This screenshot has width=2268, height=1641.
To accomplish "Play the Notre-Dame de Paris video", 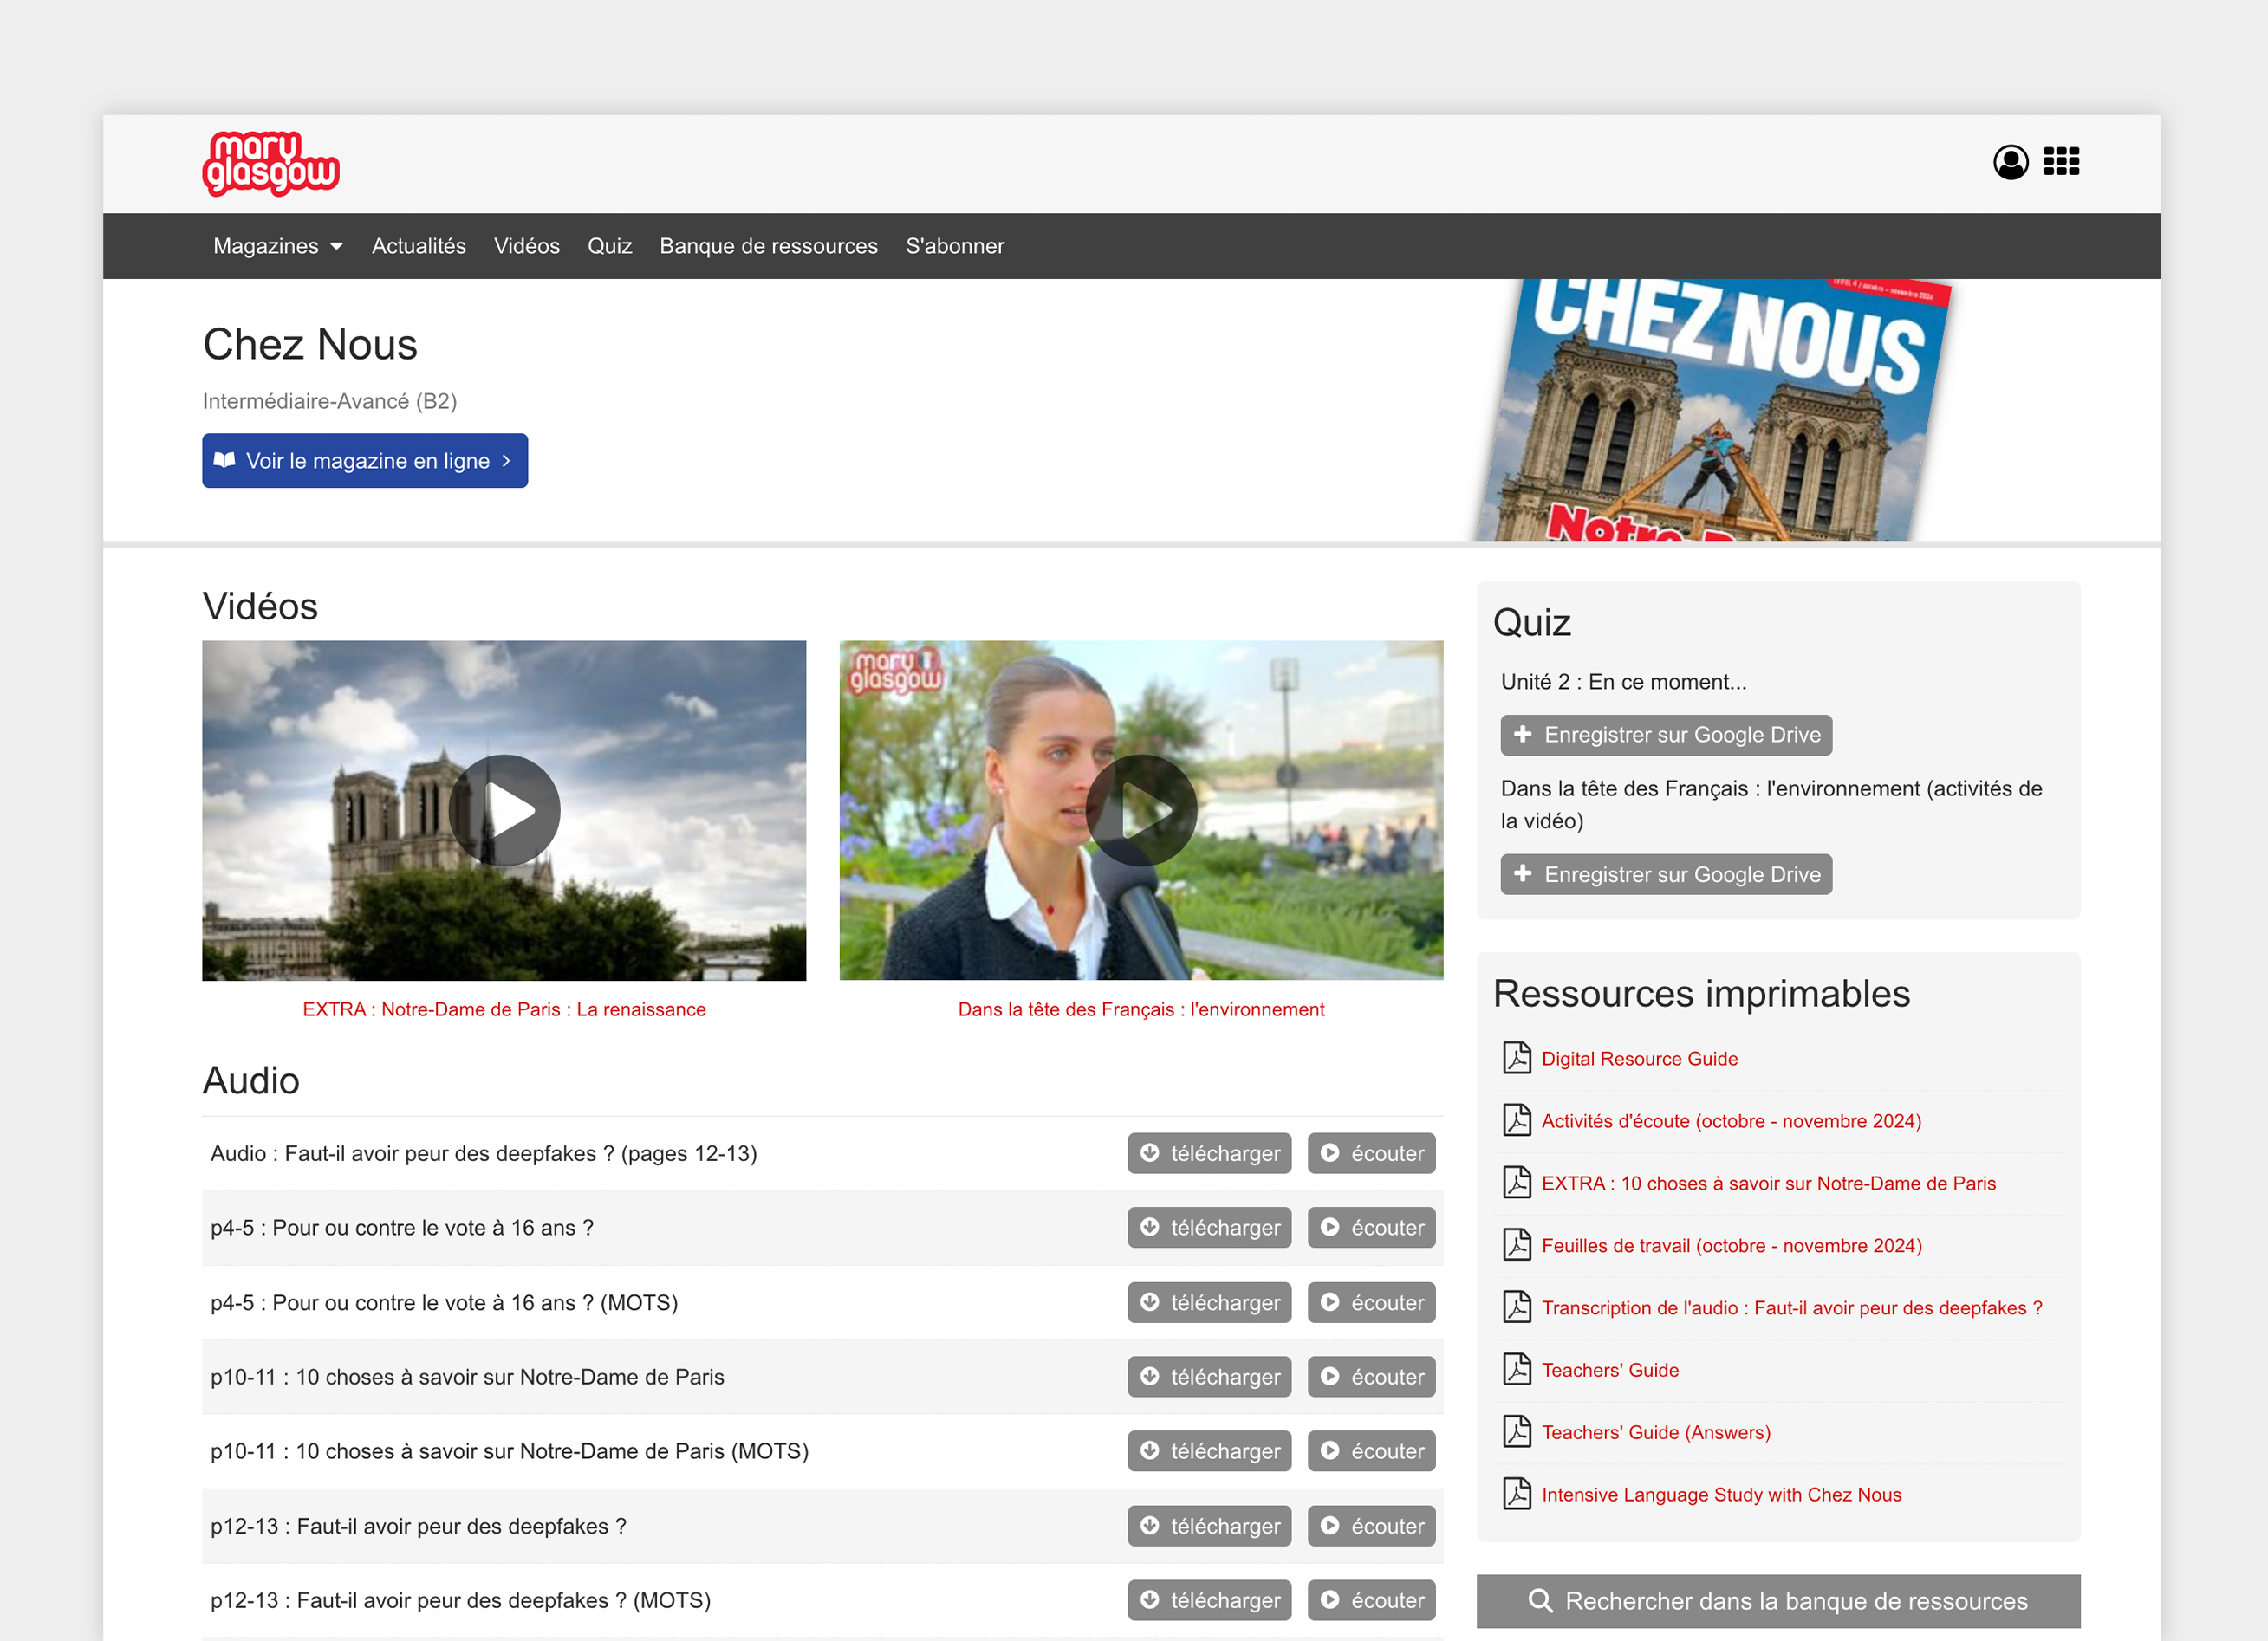I will pos(504,810).
